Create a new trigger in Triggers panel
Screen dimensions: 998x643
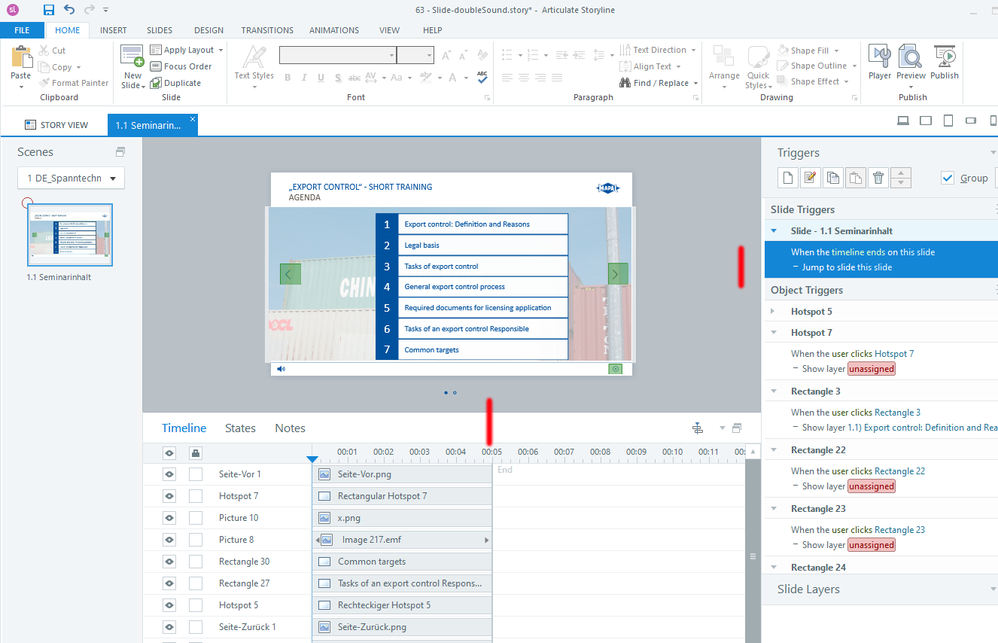pyautogui.click(x=788, y=178)
